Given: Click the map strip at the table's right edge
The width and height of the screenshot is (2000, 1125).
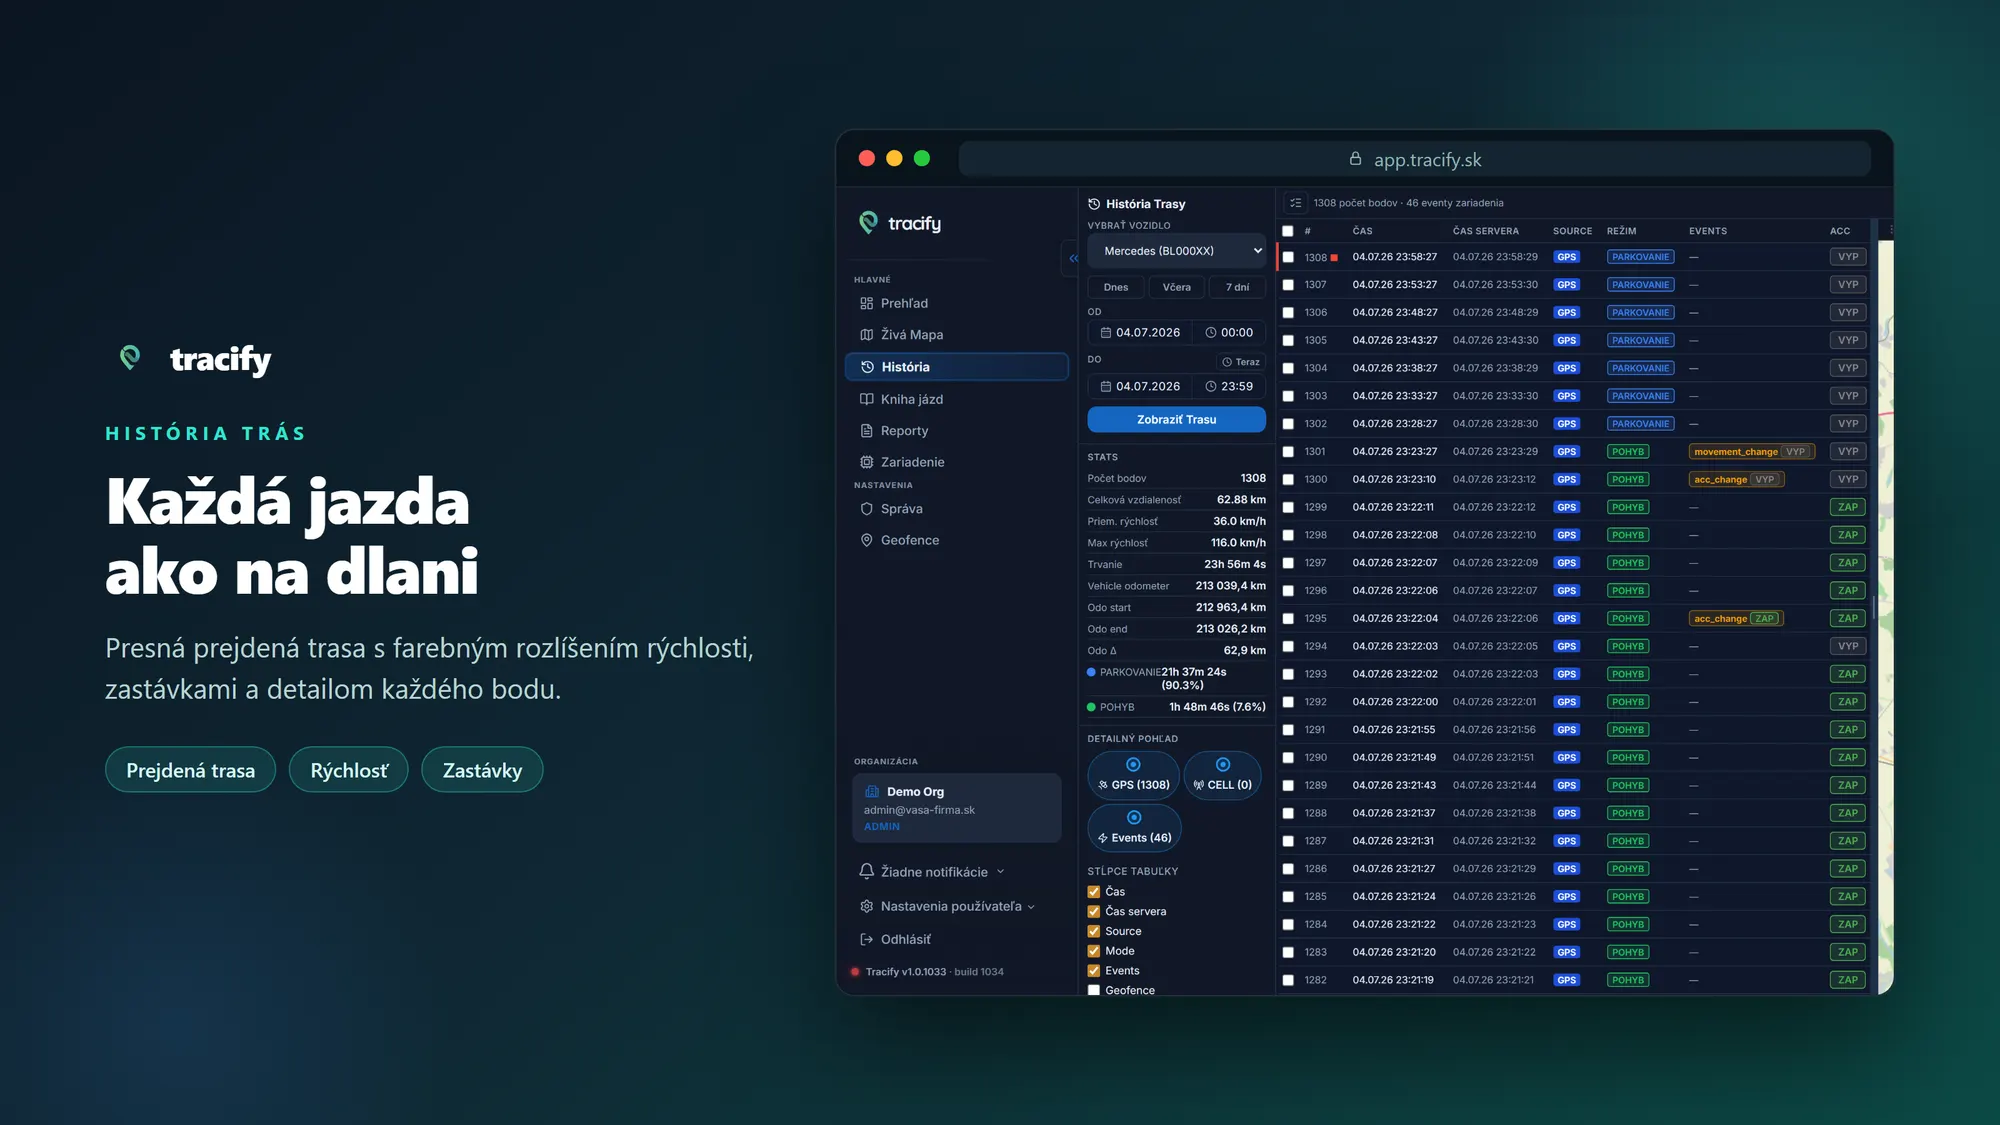Looking at the screenshot, I should coord(1885,617).
